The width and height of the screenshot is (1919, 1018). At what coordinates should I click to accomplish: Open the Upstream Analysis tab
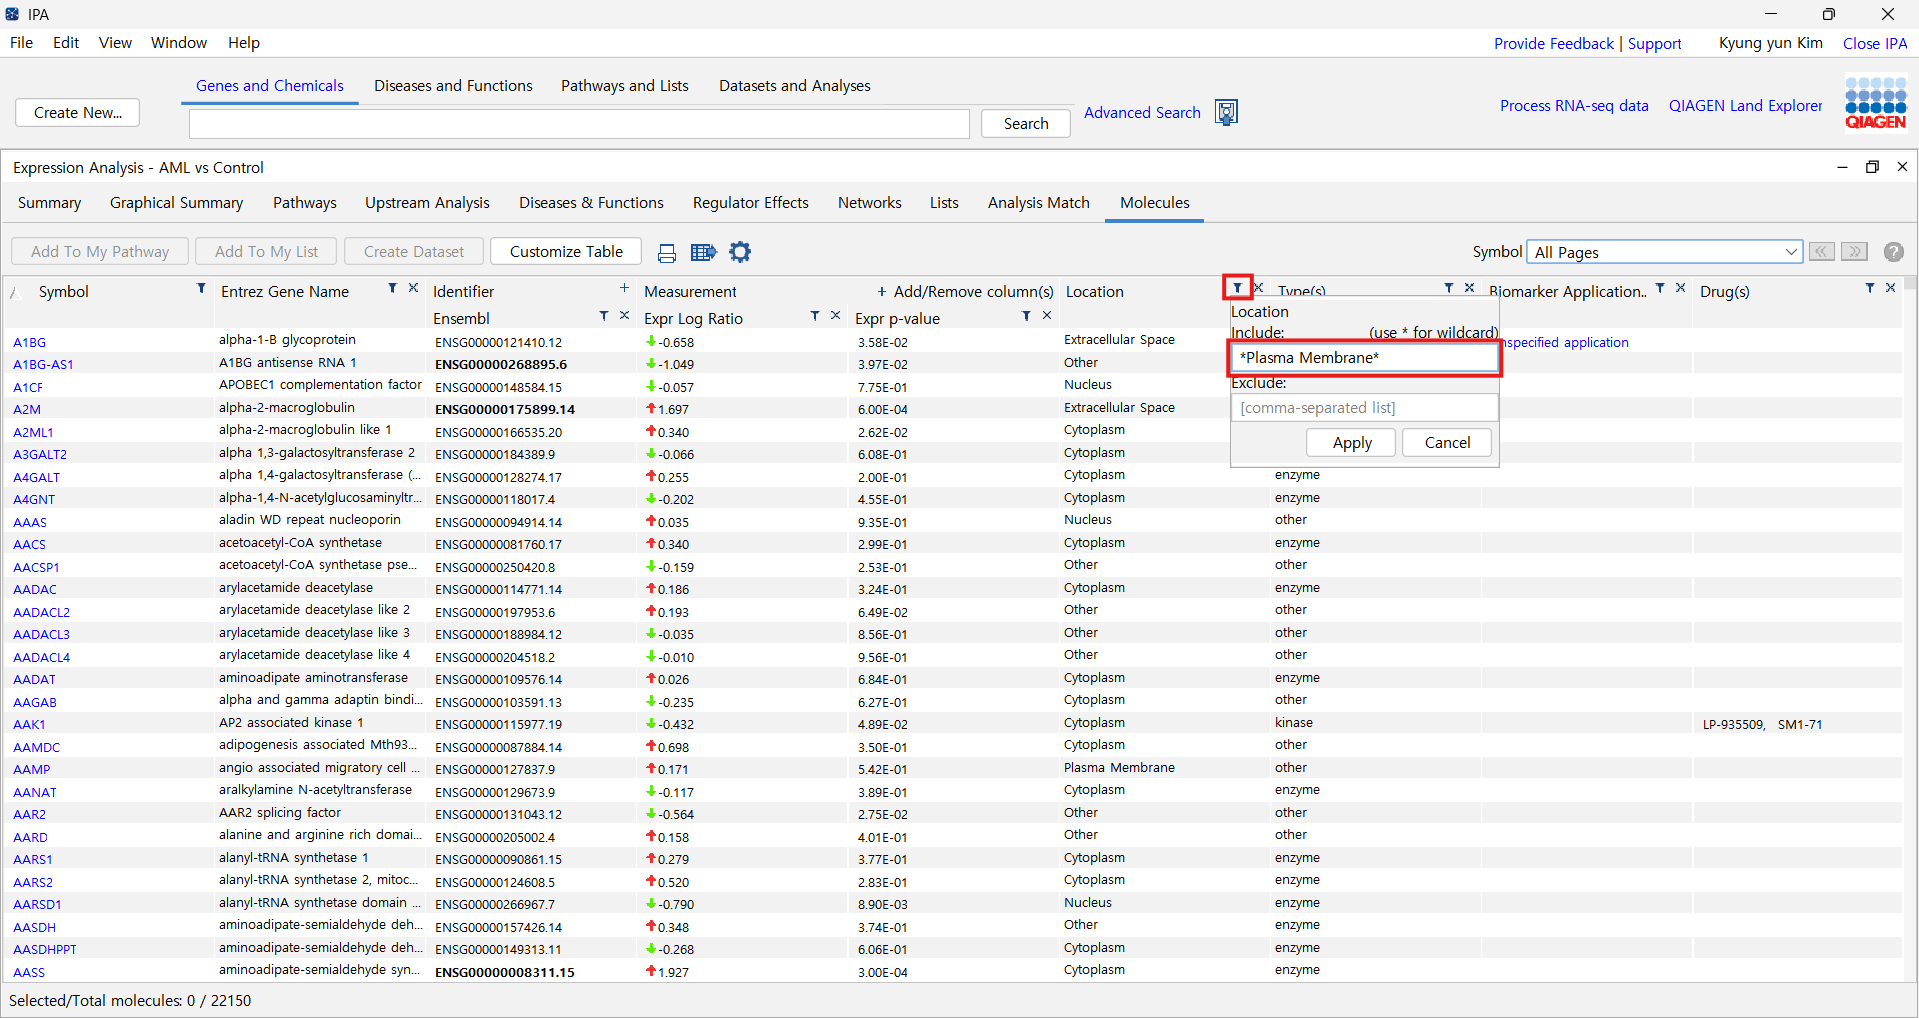coord(427,202)
